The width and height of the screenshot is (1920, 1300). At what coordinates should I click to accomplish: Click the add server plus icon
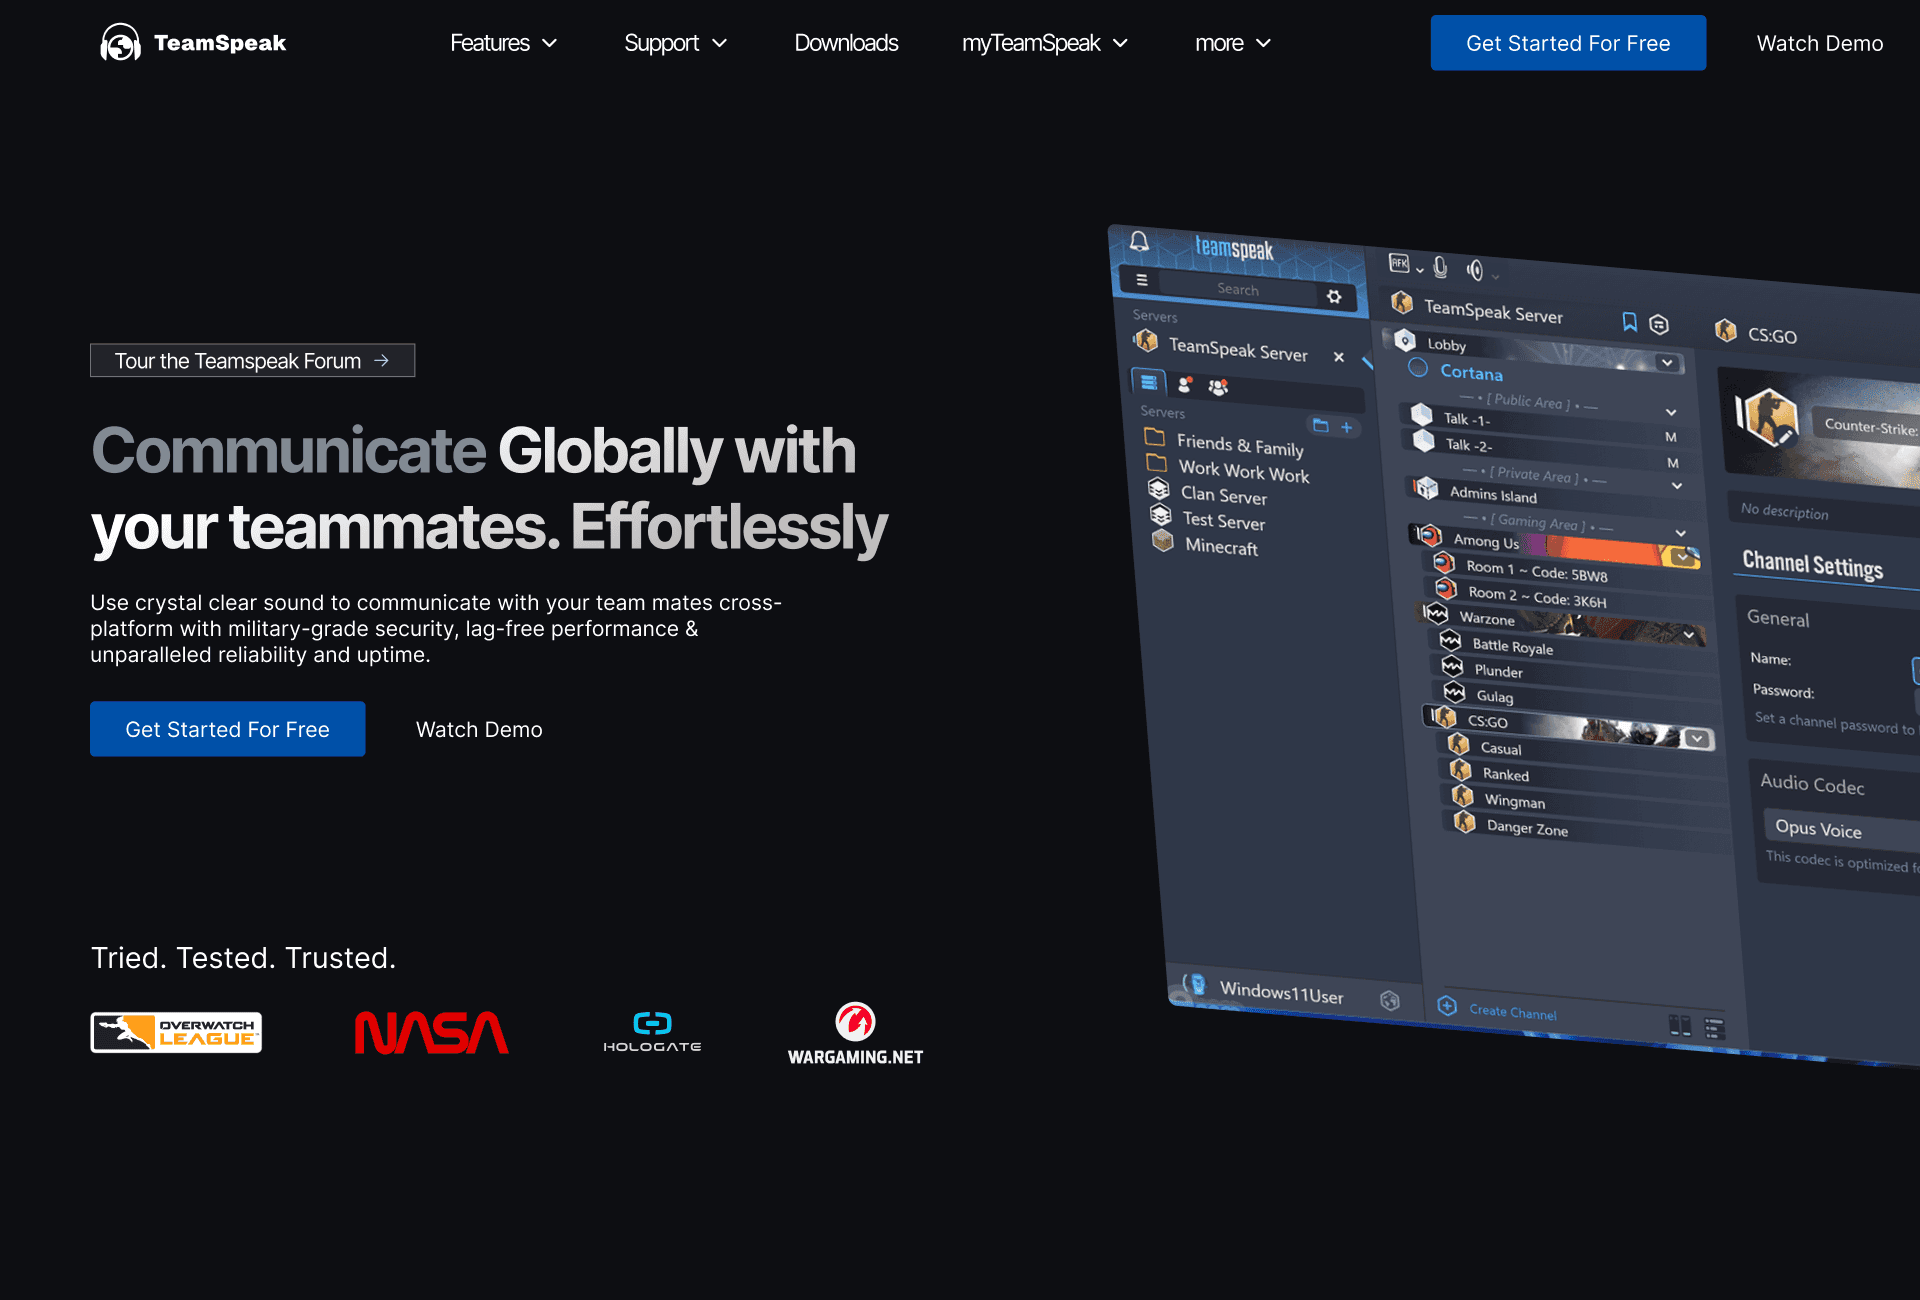pos(1347,427)
